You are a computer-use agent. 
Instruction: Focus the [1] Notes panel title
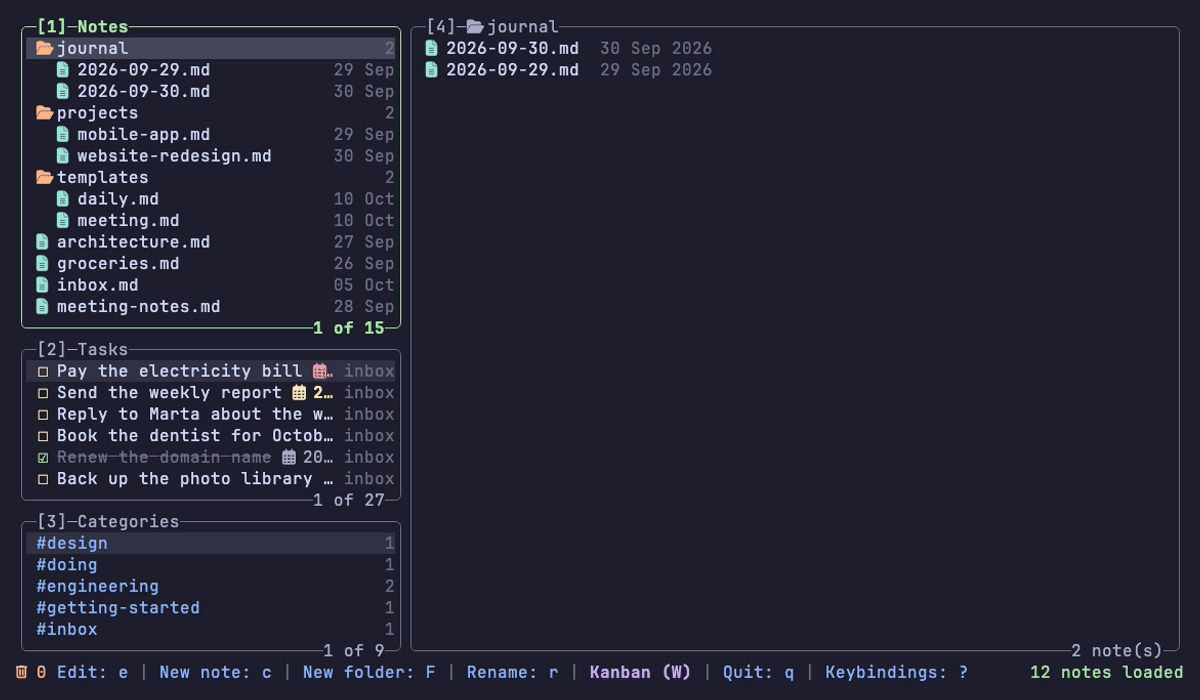[82, 27]
